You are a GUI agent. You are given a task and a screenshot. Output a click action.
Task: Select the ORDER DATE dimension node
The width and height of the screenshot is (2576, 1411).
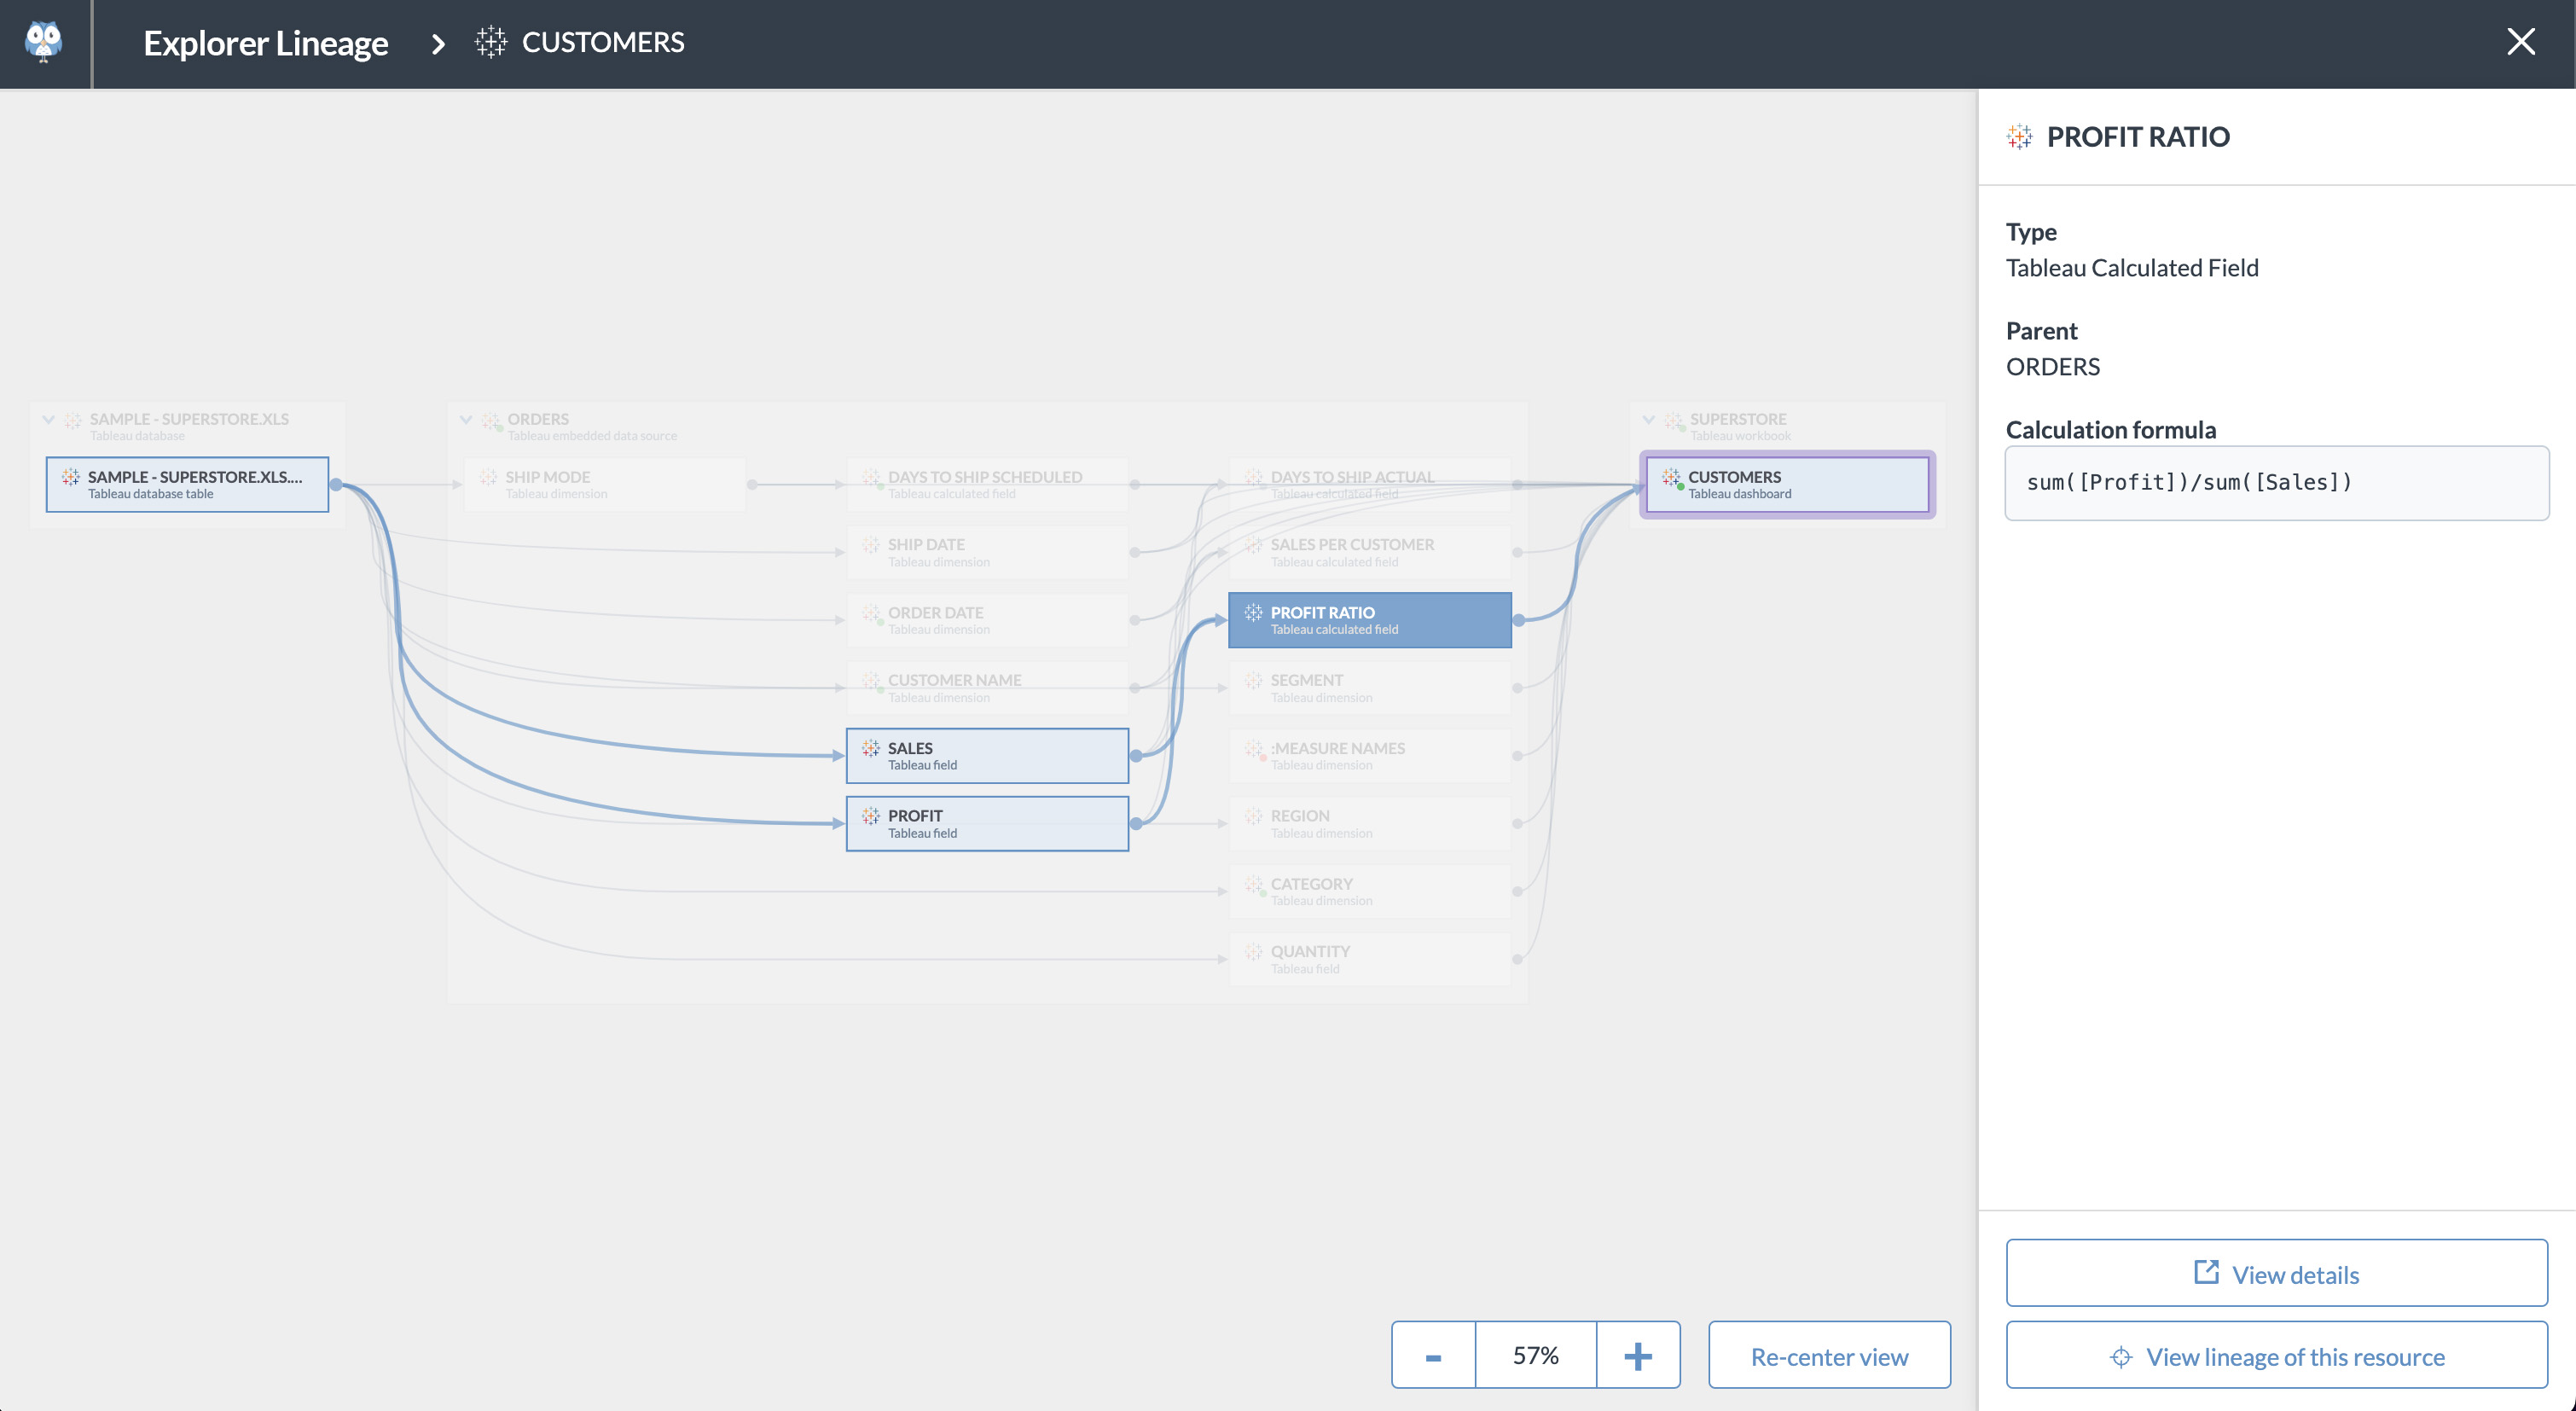(x=987, y=620)
